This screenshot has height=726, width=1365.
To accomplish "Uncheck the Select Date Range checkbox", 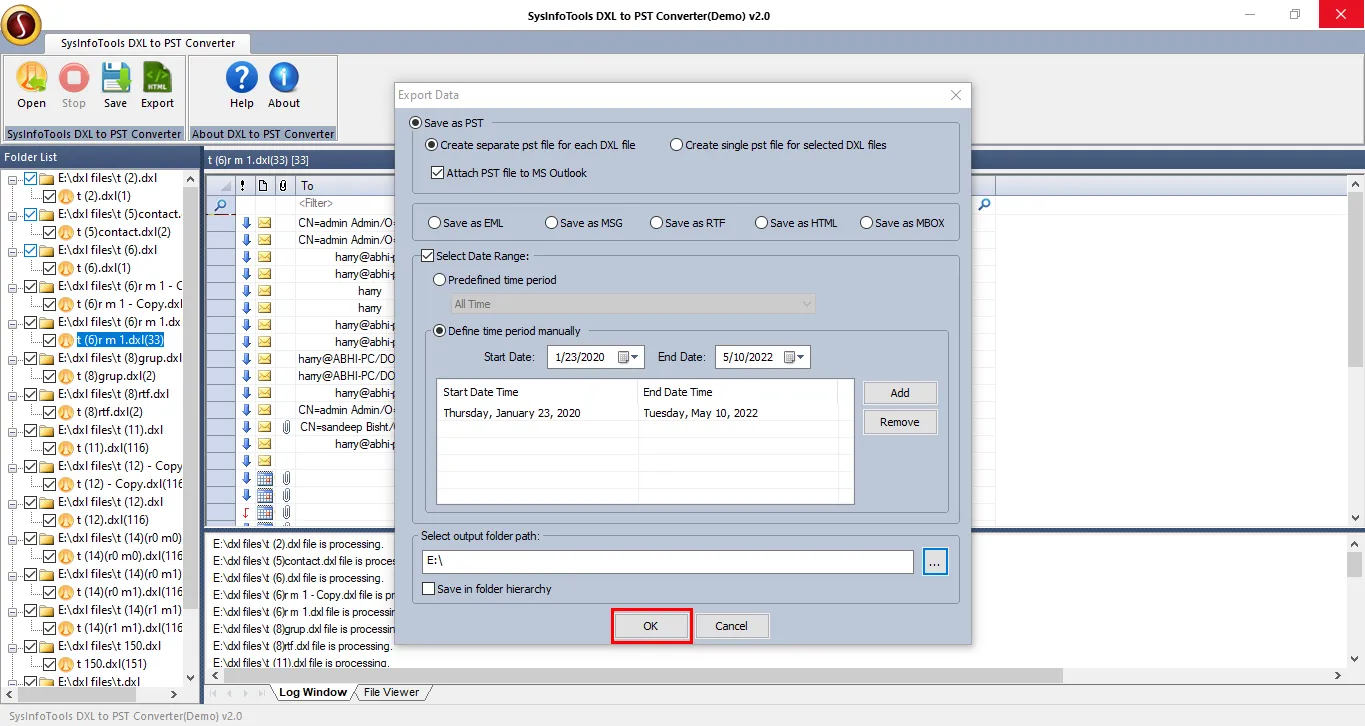I will click(428, 257).
